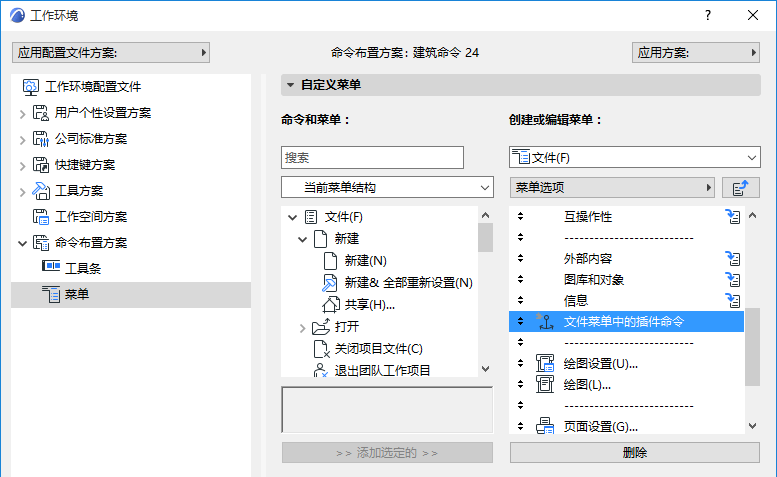Expand 工具方案 tree node

tap(22, 192)
